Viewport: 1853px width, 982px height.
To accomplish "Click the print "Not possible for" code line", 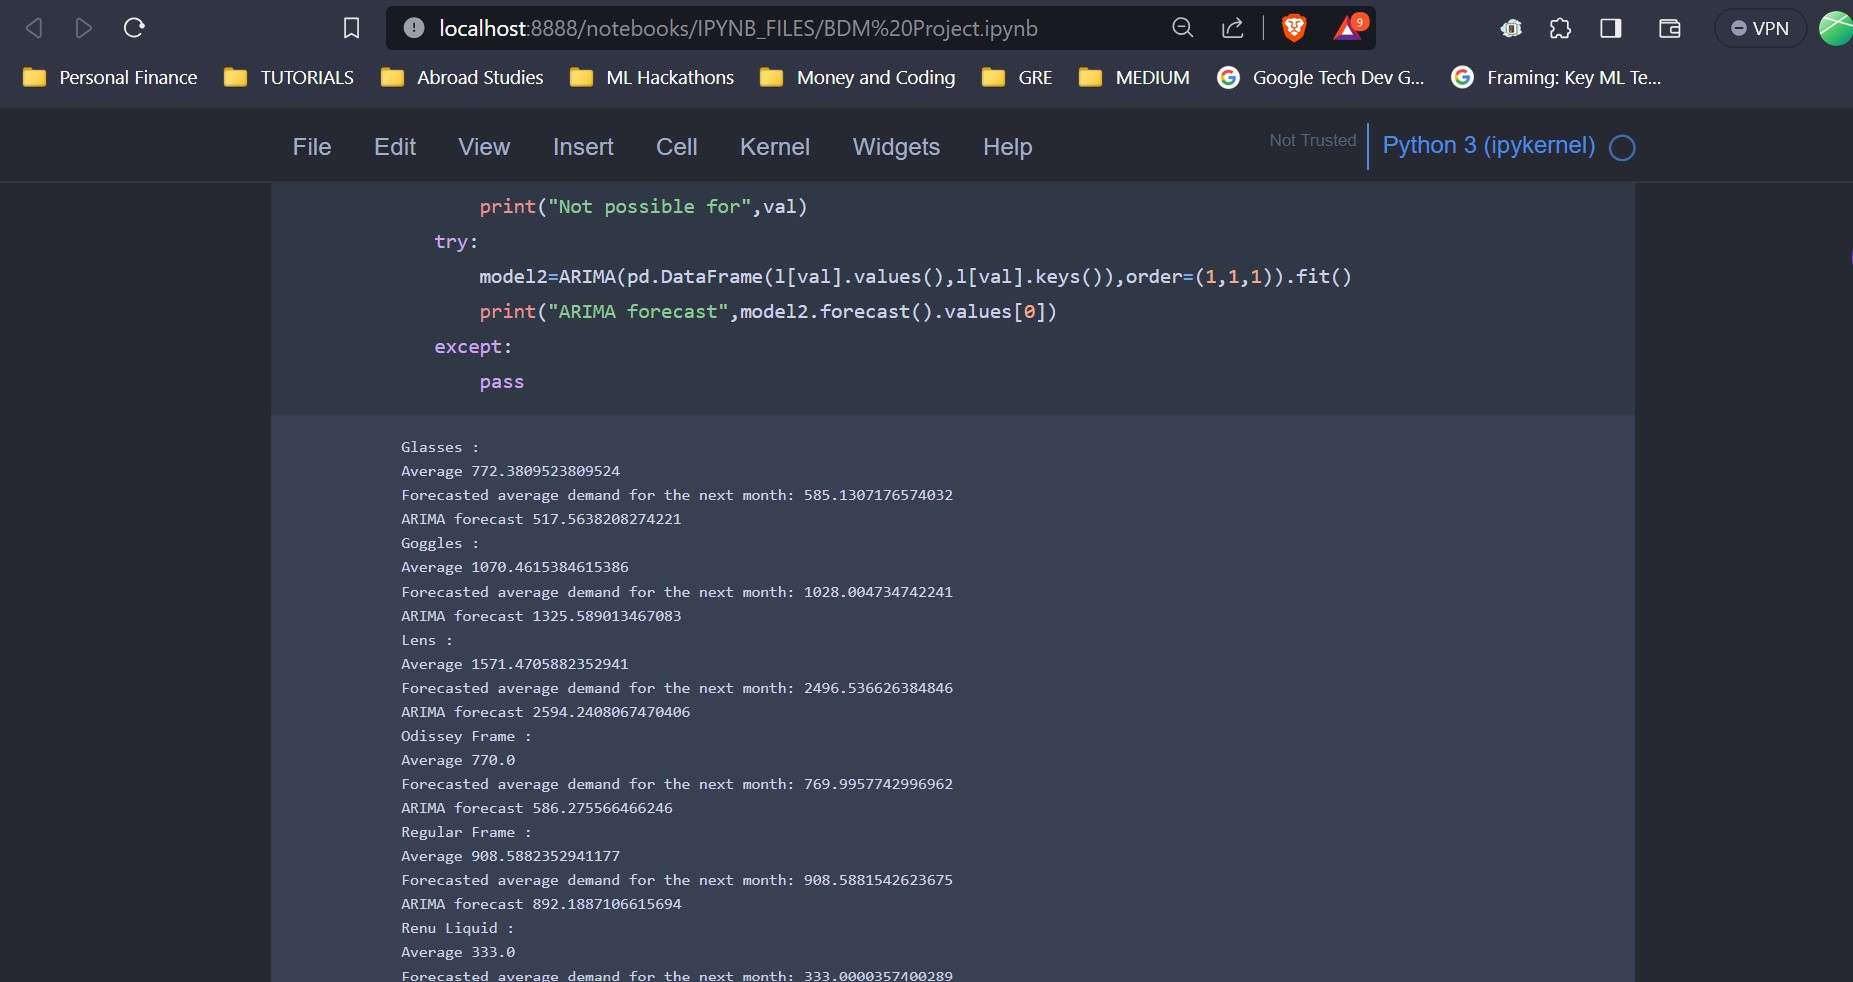I will [643, 206].
